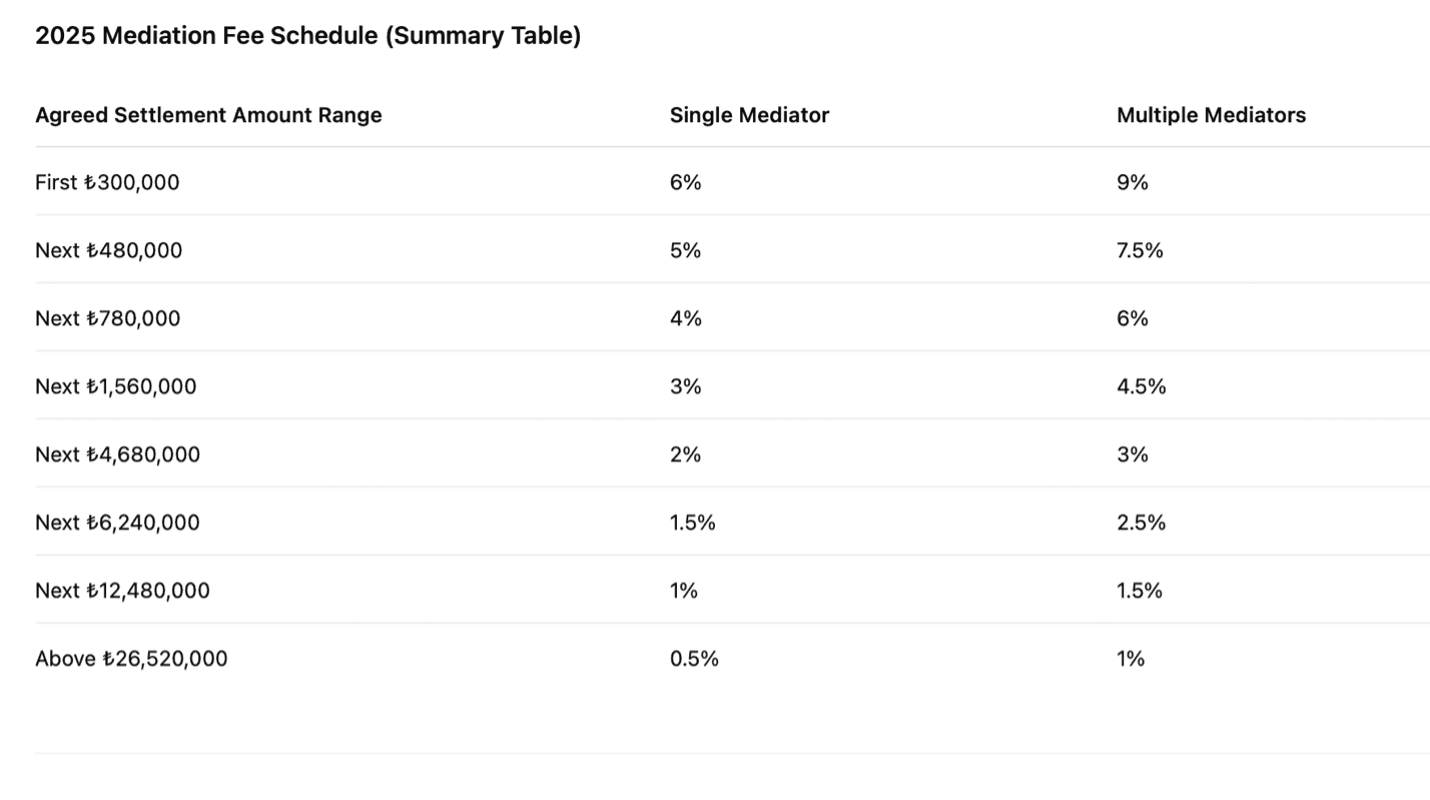The height and width of the screenshot is (800, 1430).
Task: Select the 6% single mediator value
Action: (x=686, y=182)
